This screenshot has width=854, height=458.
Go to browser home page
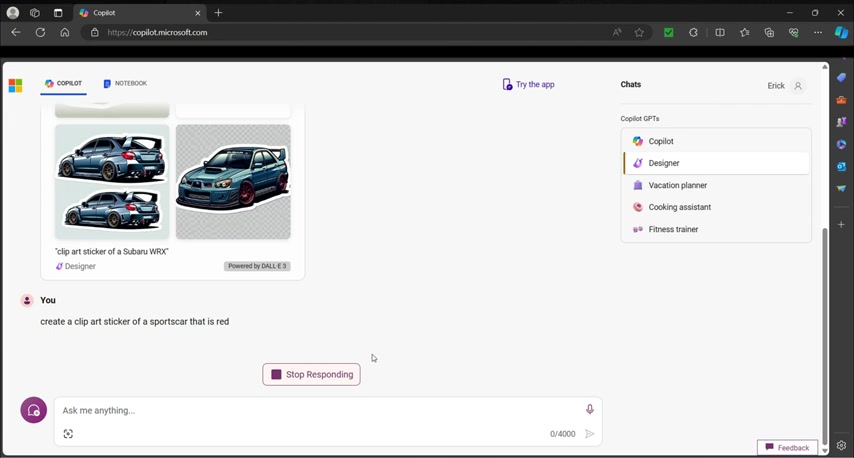(65, 32)
